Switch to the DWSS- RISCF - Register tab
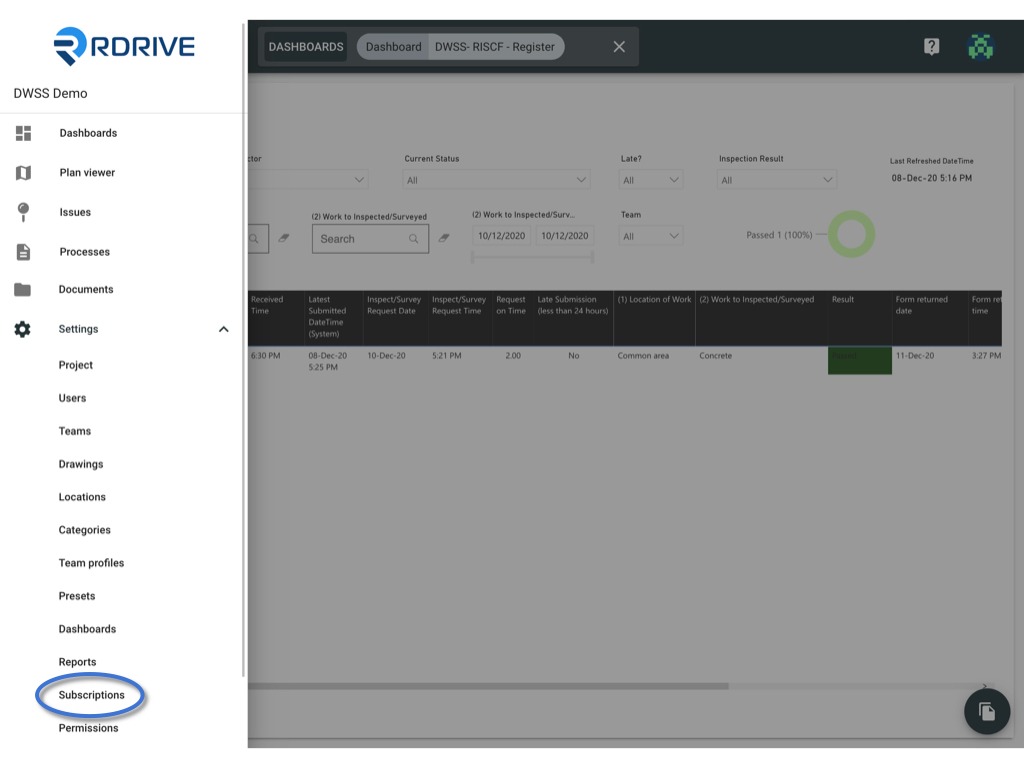Viewport: 1024px width, 768px height. [495, 47]
